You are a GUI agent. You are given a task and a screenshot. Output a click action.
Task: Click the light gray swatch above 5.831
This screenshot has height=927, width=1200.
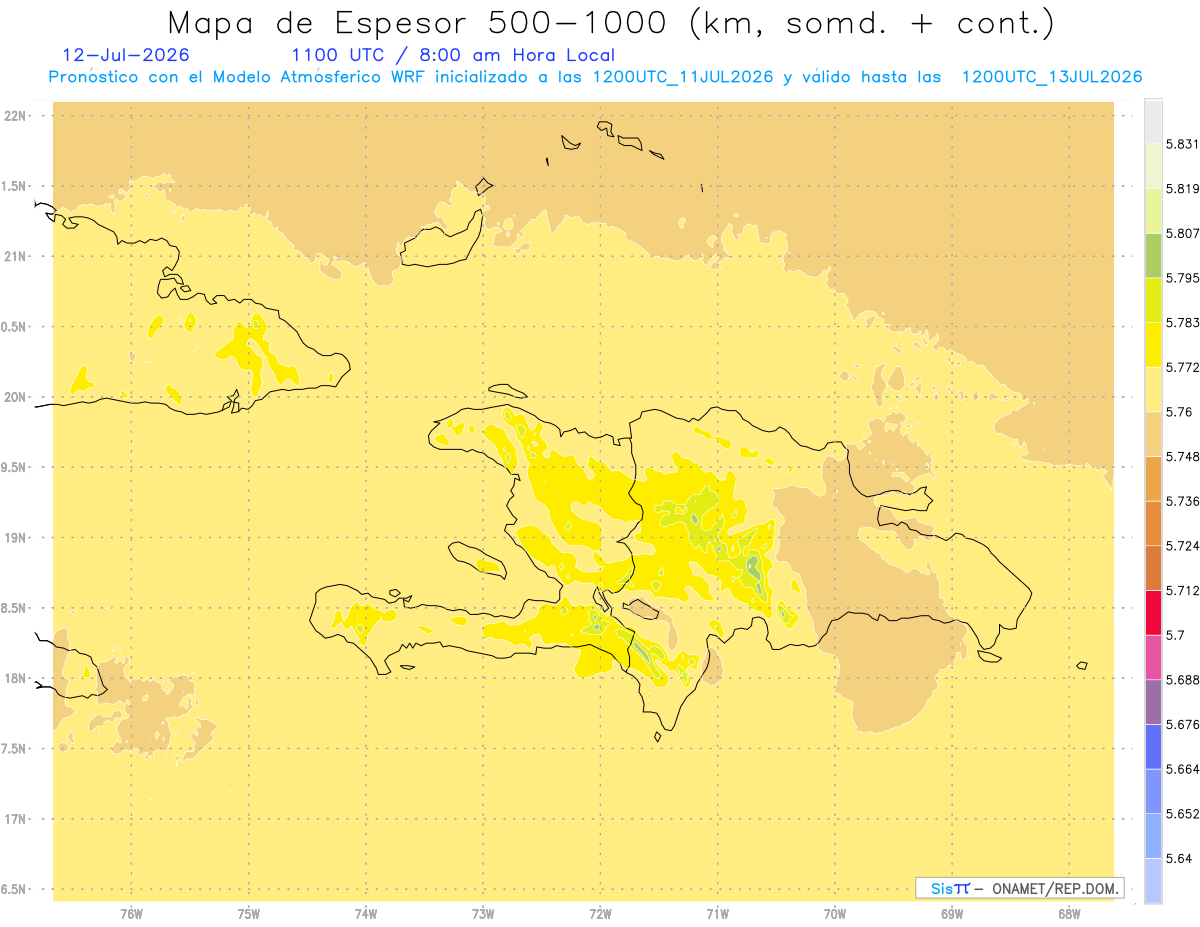click(1153, 121)
